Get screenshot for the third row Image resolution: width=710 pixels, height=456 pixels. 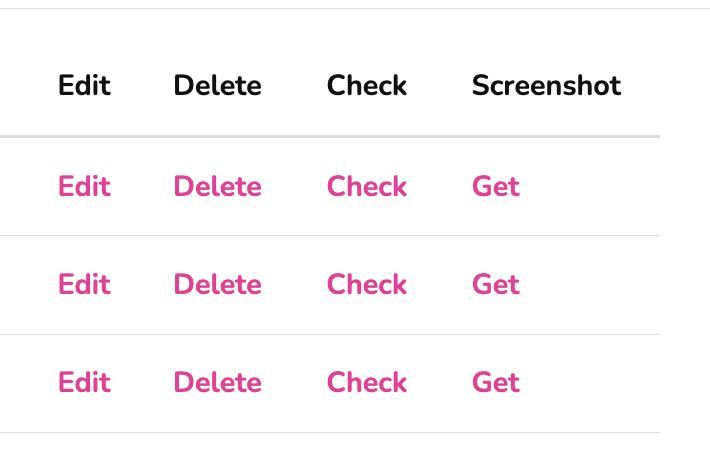tap(495, 383)
